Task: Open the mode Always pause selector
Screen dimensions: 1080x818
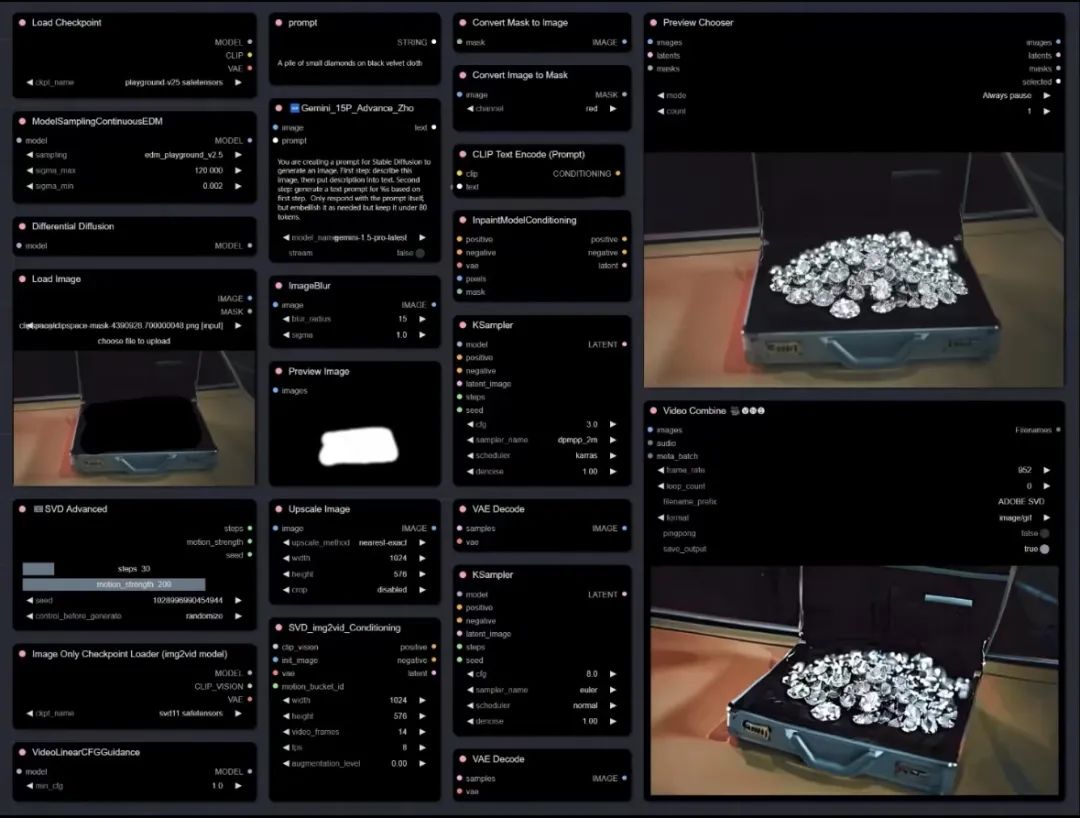Action: 854,95
